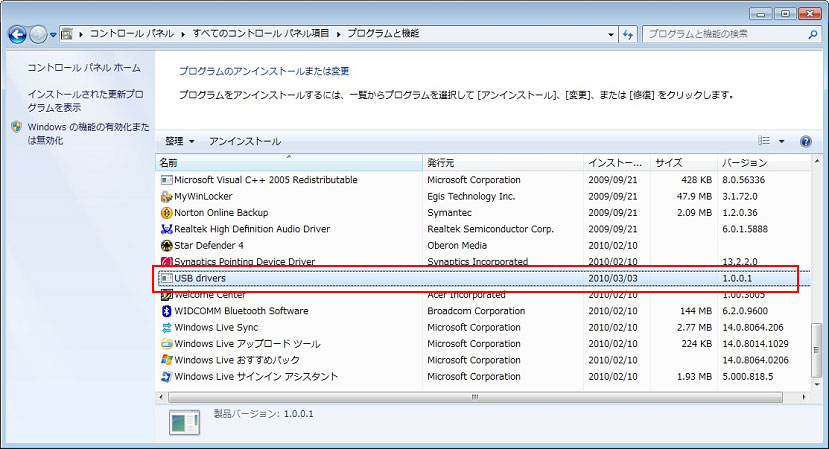Click コントロール パネル breadcrumb in address bar
This screenshot has width=829, height=449.
click(x=131, y=33)
